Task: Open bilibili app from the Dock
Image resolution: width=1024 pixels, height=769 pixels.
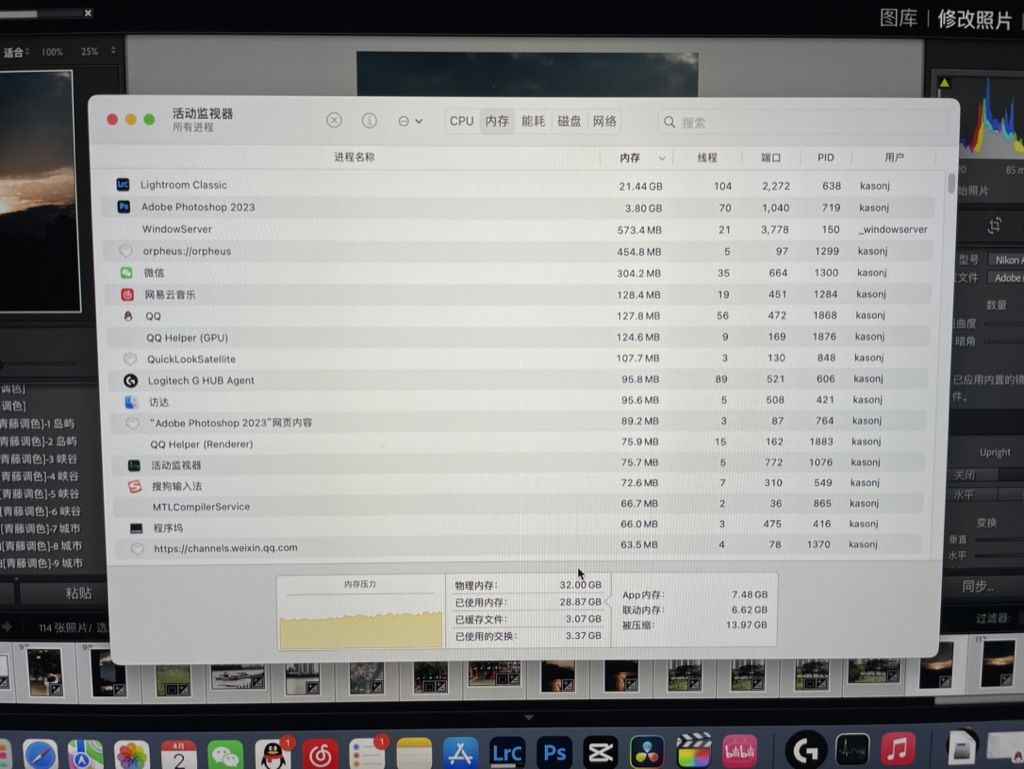Action: pos(740,751)
